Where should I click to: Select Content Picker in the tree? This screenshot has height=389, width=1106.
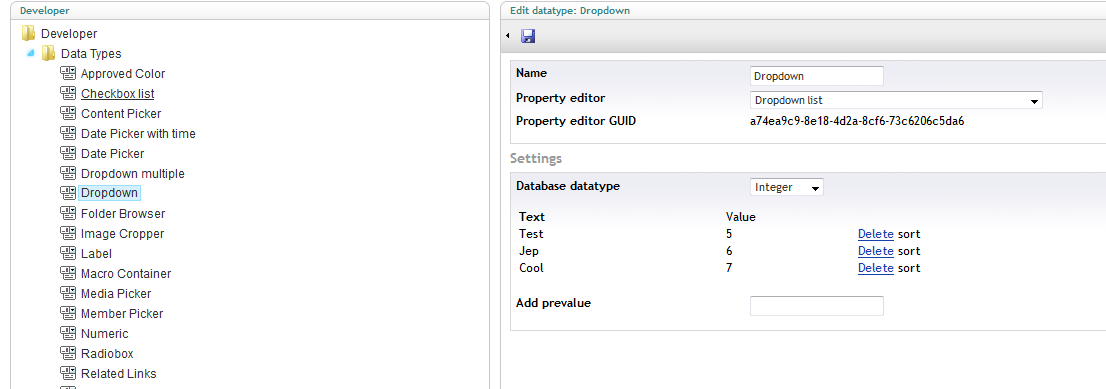[121, 114]
